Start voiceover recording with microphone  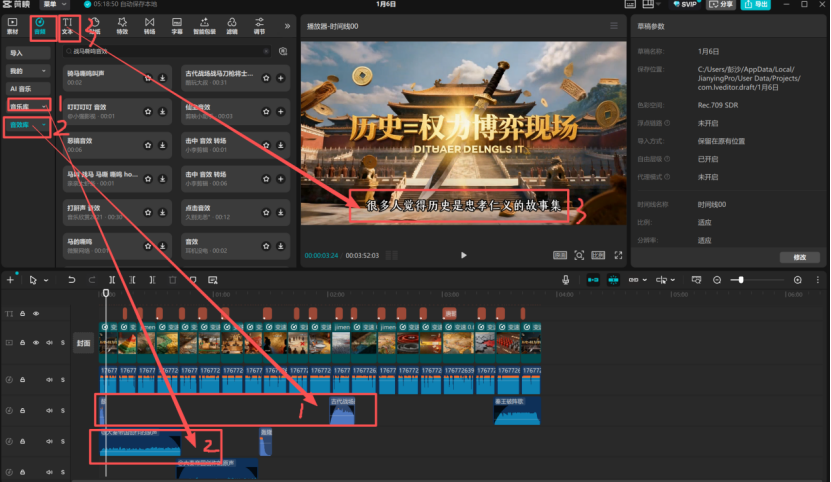(x=565, y=280)
